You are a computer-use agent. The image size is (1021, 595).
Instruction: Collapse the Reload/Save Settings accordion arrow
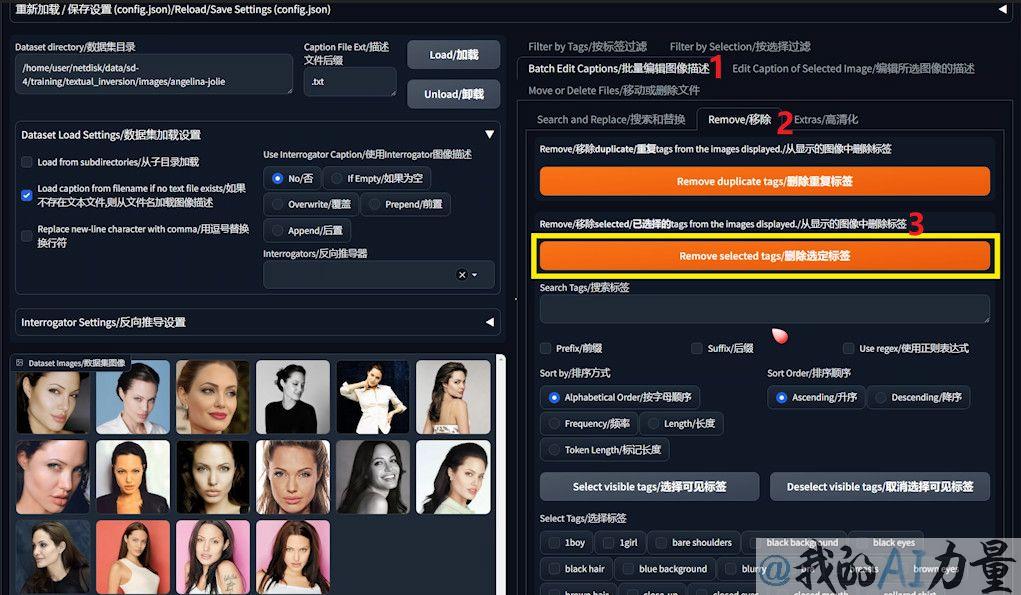(x=1002, y=9)
